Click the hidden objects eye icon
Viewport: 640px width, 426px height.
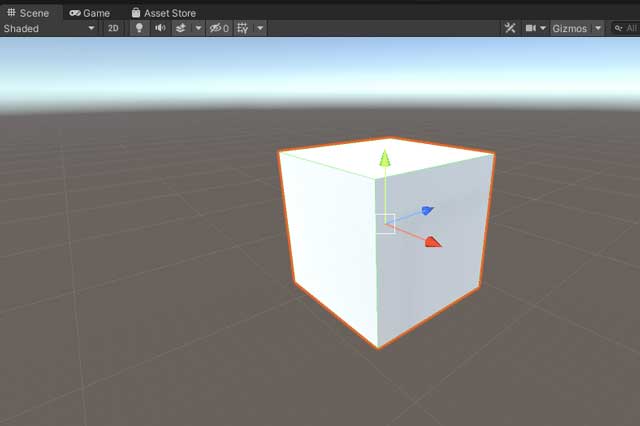pos(218,28)
